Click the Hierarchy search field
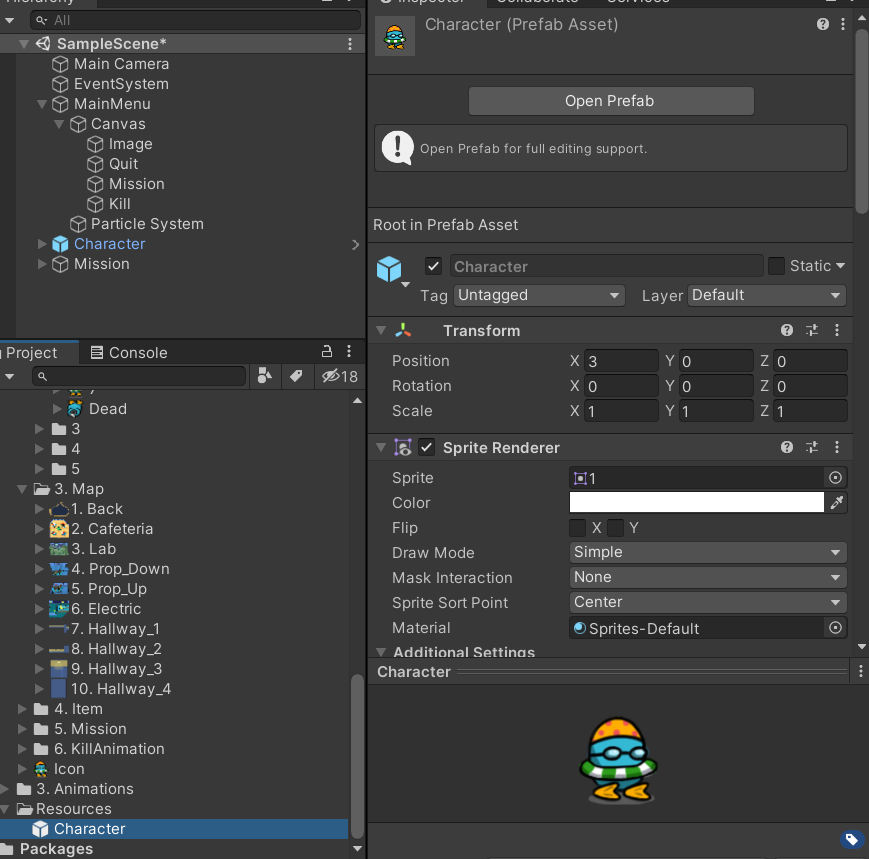 (x=195, y=20)
